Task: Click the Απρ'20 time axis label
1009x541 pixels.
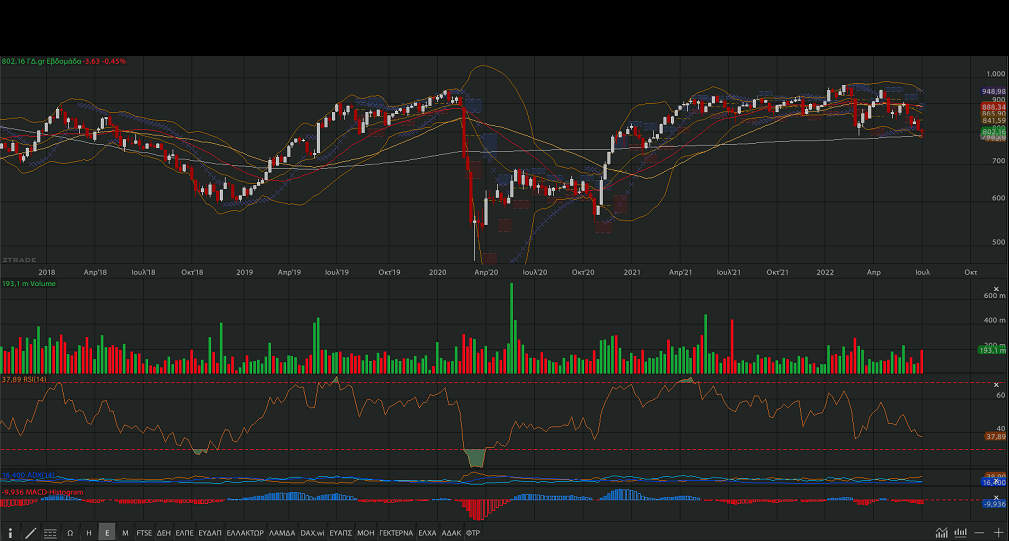Action: point(486,272)
